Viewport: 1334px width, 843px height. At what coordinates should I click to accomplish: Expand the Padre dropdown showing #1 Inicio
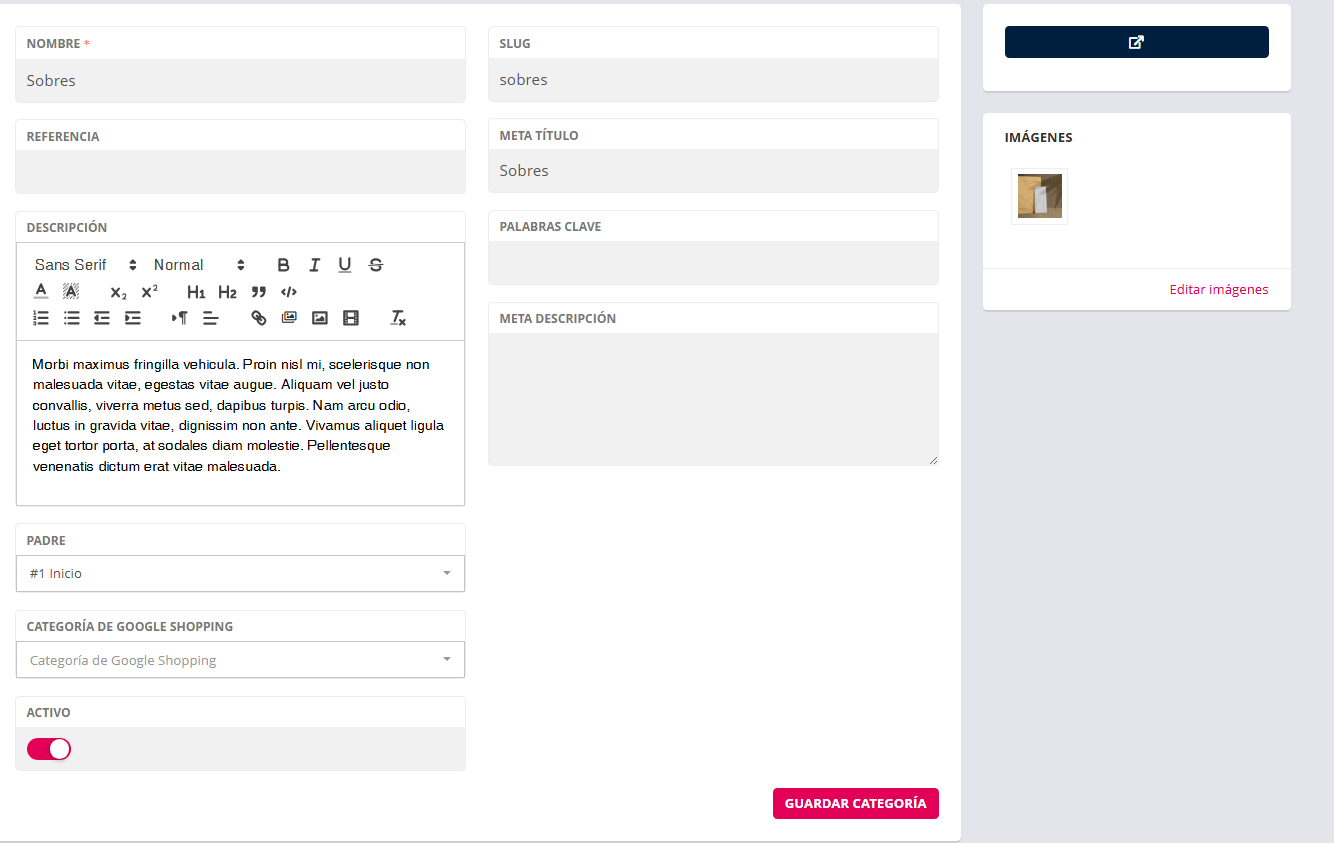[240, 574]
